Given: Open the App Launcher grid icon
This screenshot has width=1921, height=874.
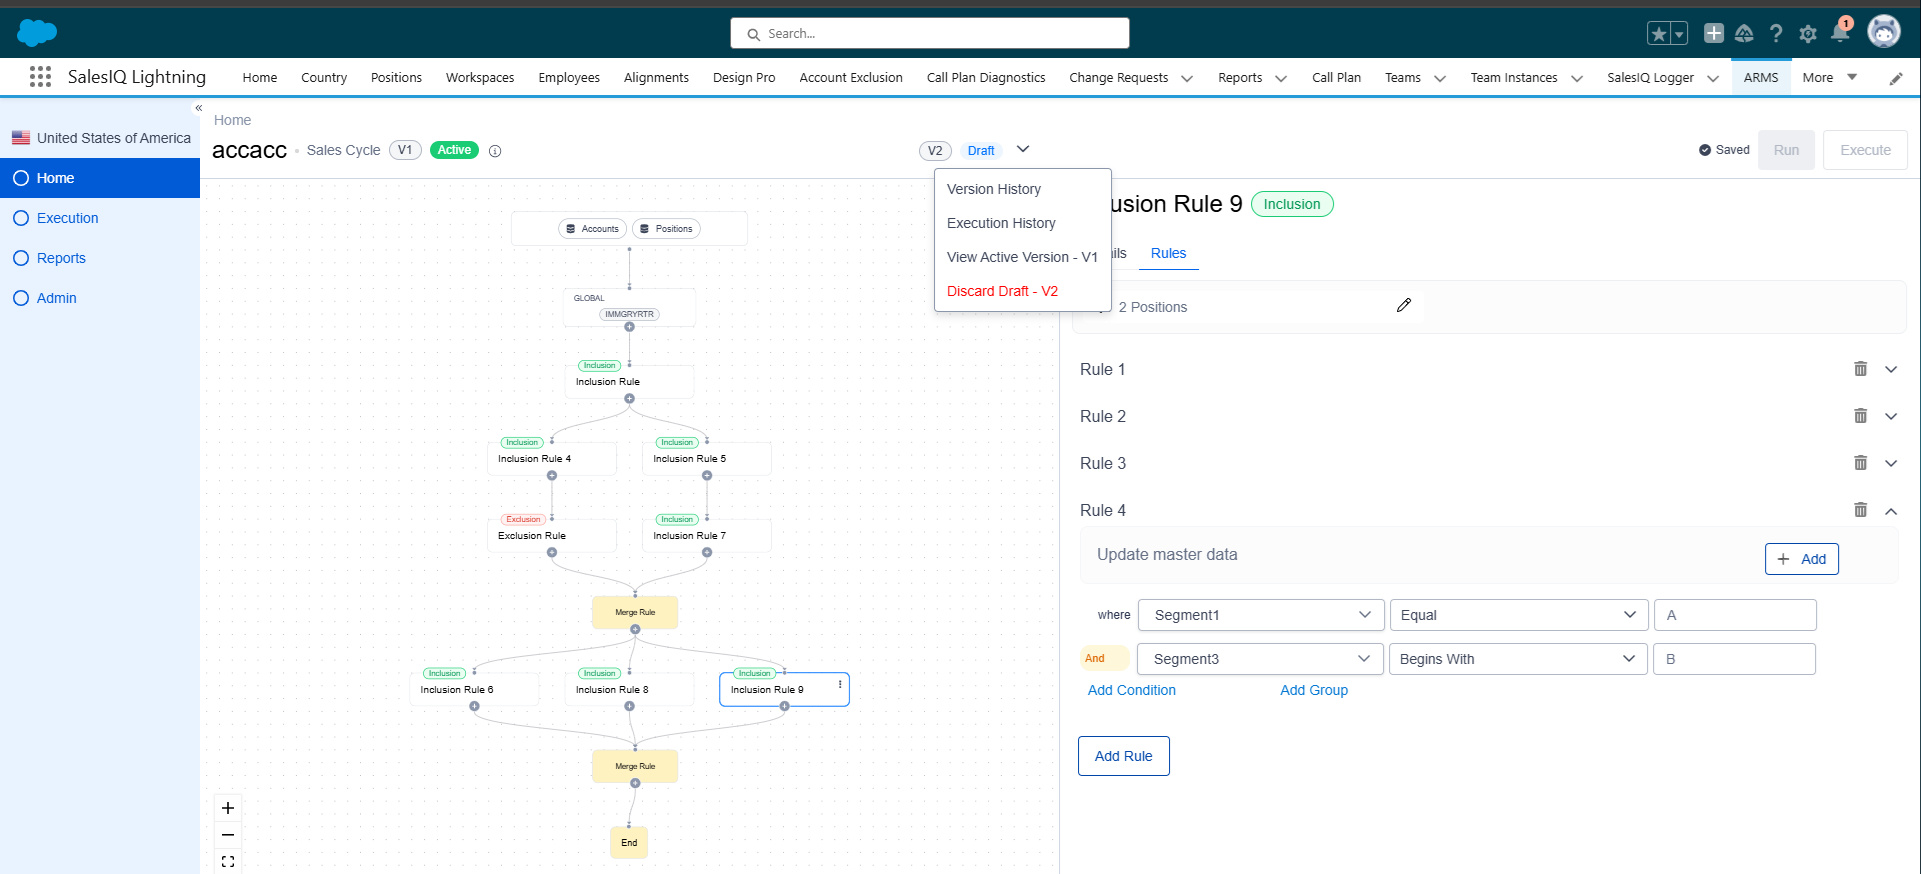Looking at the screenshot, I should [40, 77].
